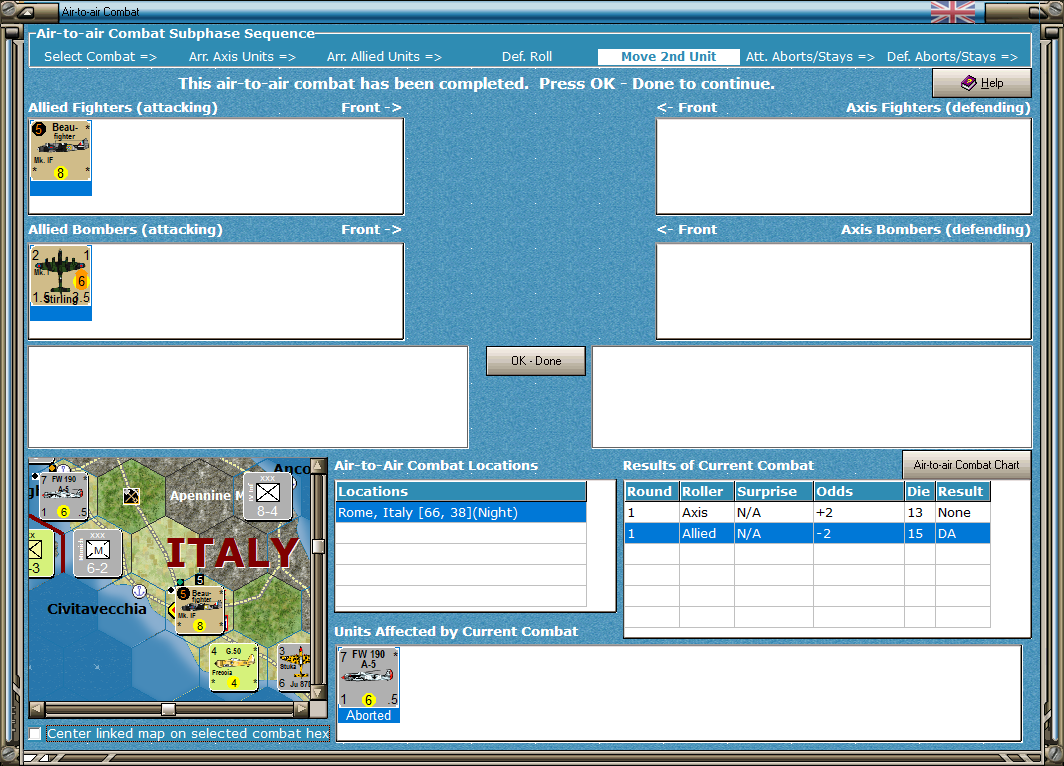Go to Att. Aborts/Stays subphase

[810, 57]
